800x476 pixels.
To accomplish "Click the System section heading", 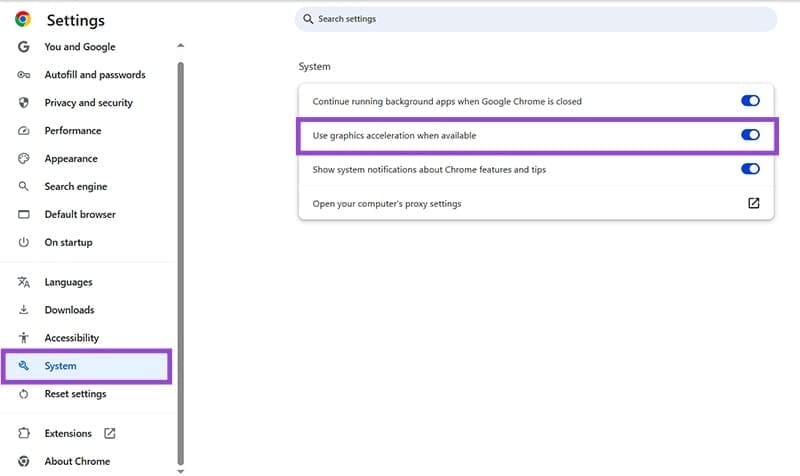I will pyautogui.click(x=314, y=66).
